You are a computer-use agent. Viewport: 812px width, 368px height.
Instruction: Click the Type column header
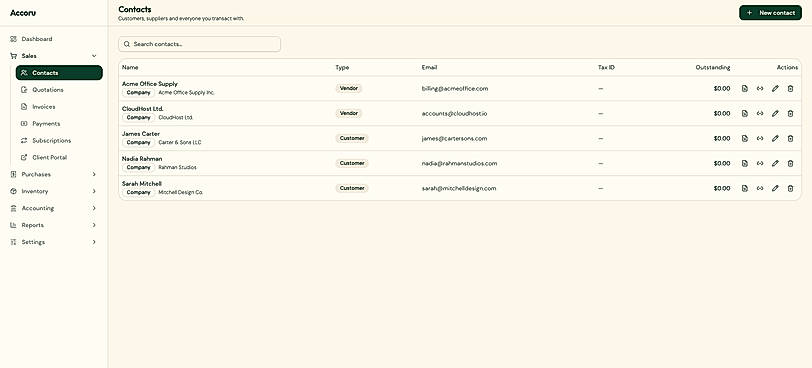tap(342, 67)
